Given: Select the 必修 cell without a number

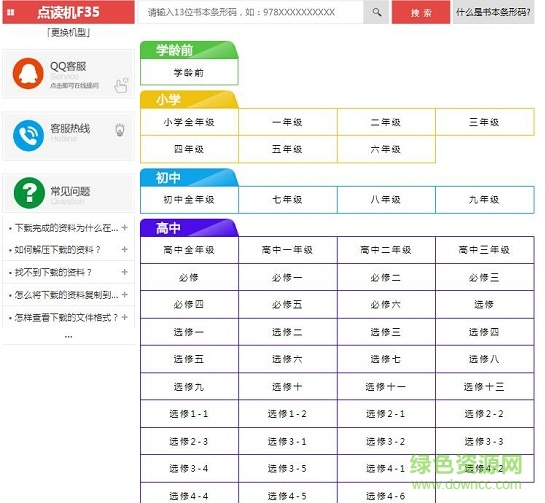Looking at the screenshot, I should point(189,277).
